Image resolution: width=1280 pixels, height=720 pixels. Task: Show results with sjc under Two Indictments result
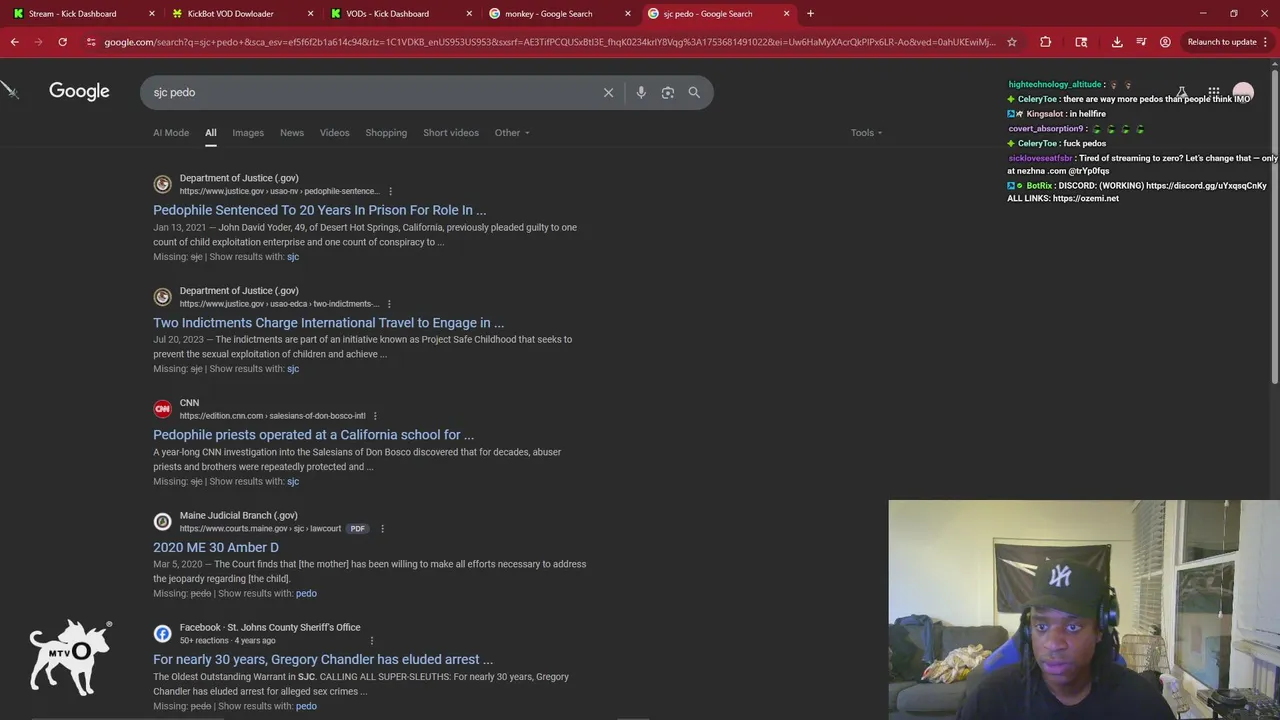(293, 369)
